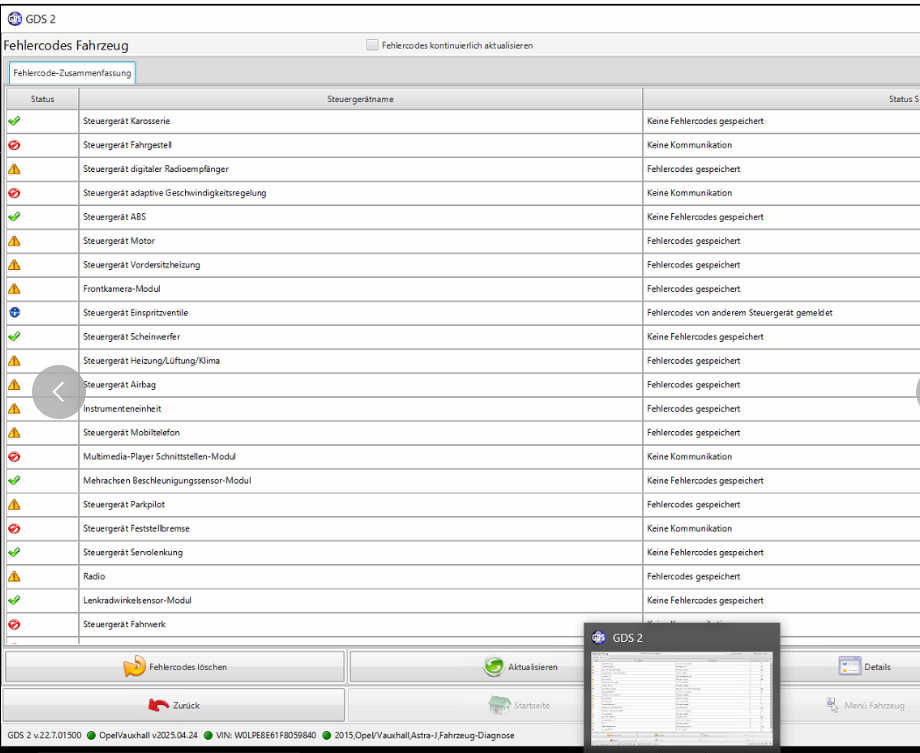Sort by the Status column header

[42, 99]
